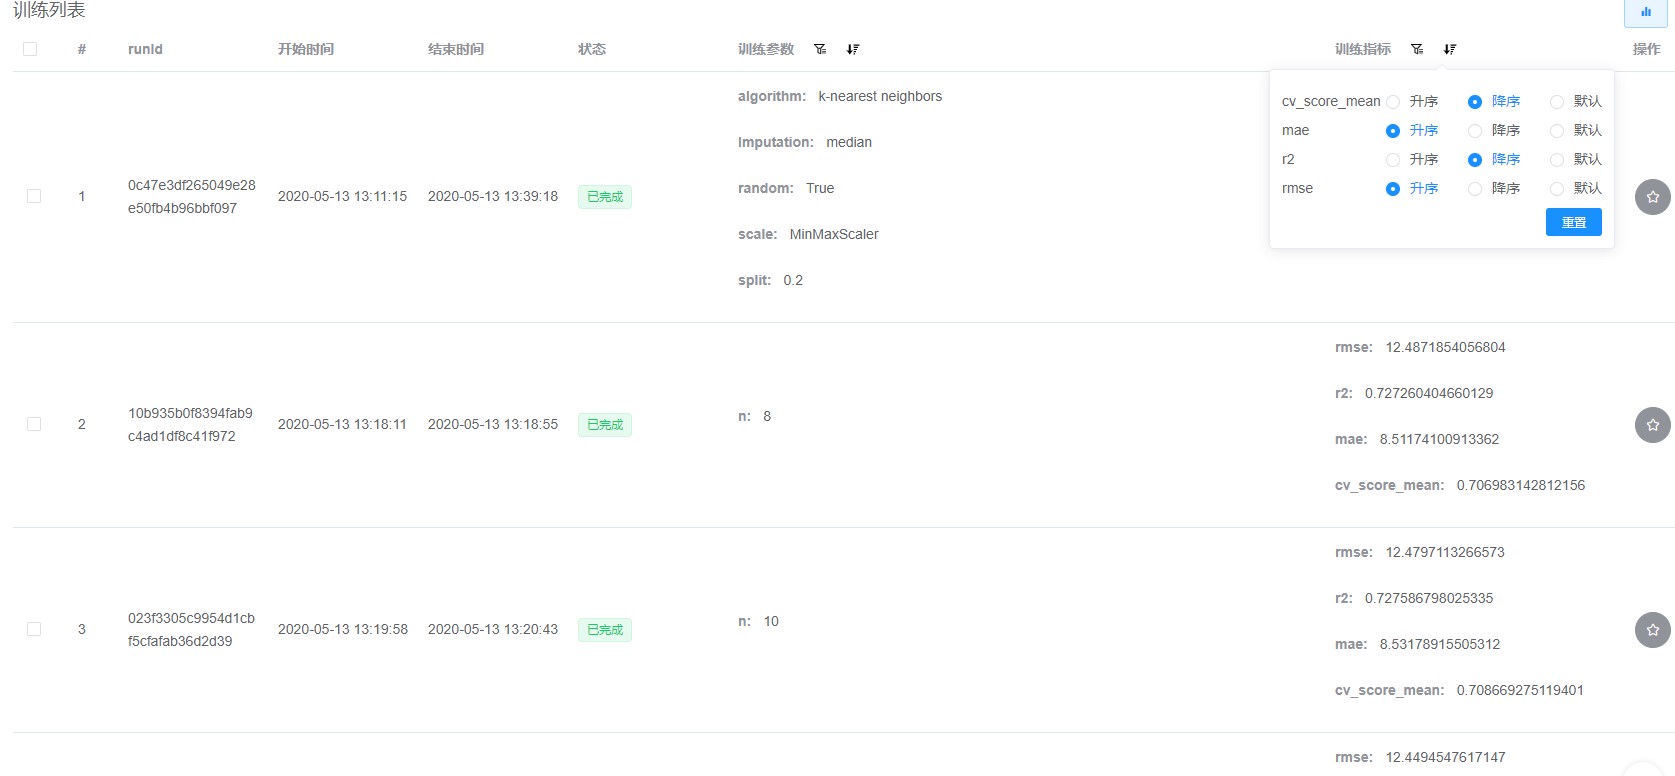Click the split 0.2 parameter

(x=771, y=281)
